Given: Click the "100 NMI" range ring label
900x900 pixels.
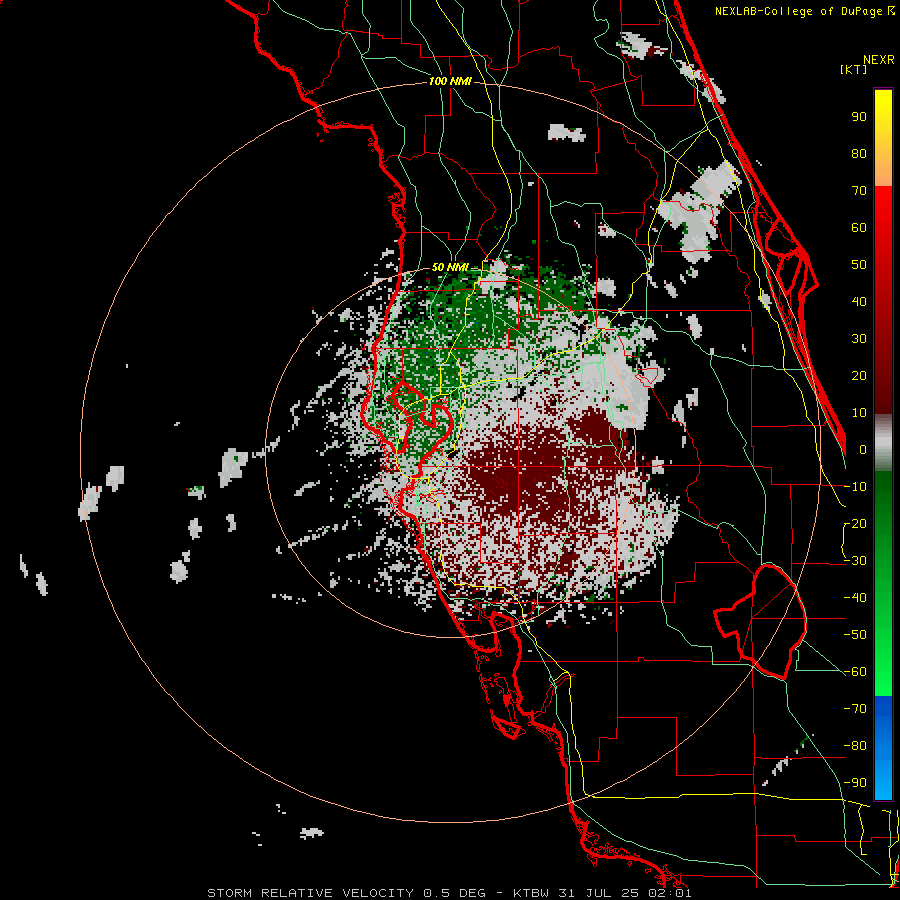Looking at the screenshot, I should click(x=449, y=82).
